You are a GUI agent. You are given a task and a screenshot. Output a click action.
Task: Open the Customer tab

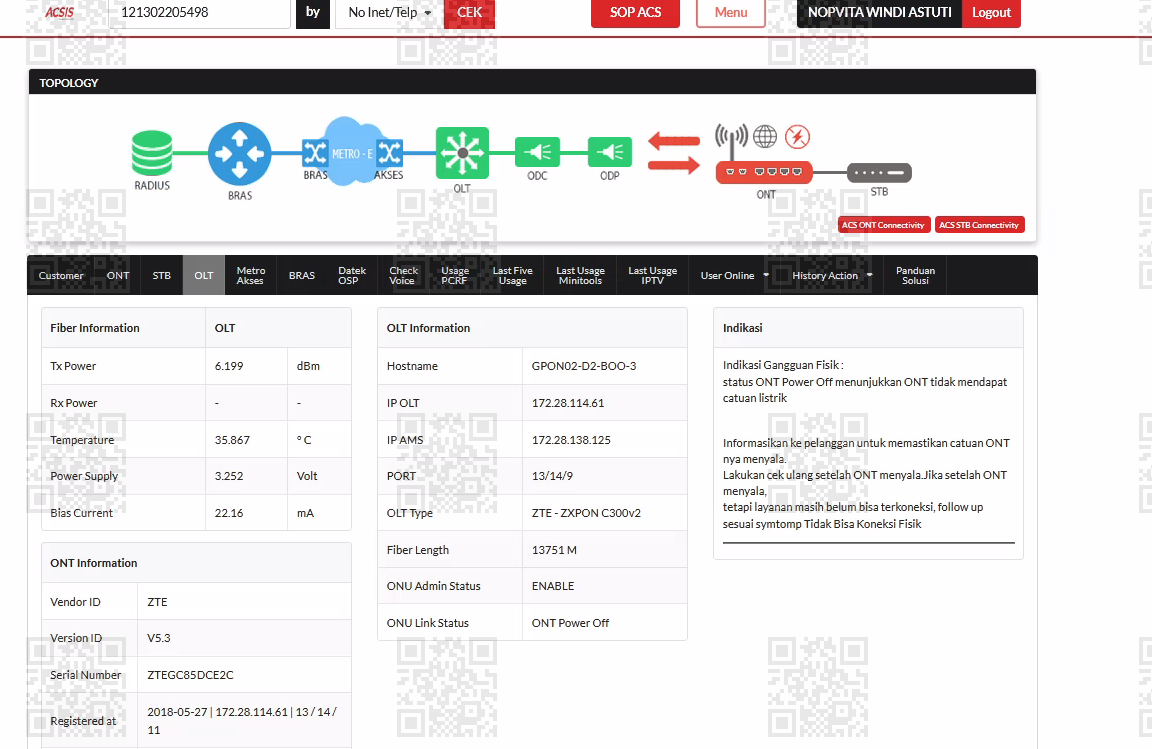pos(61,276)
